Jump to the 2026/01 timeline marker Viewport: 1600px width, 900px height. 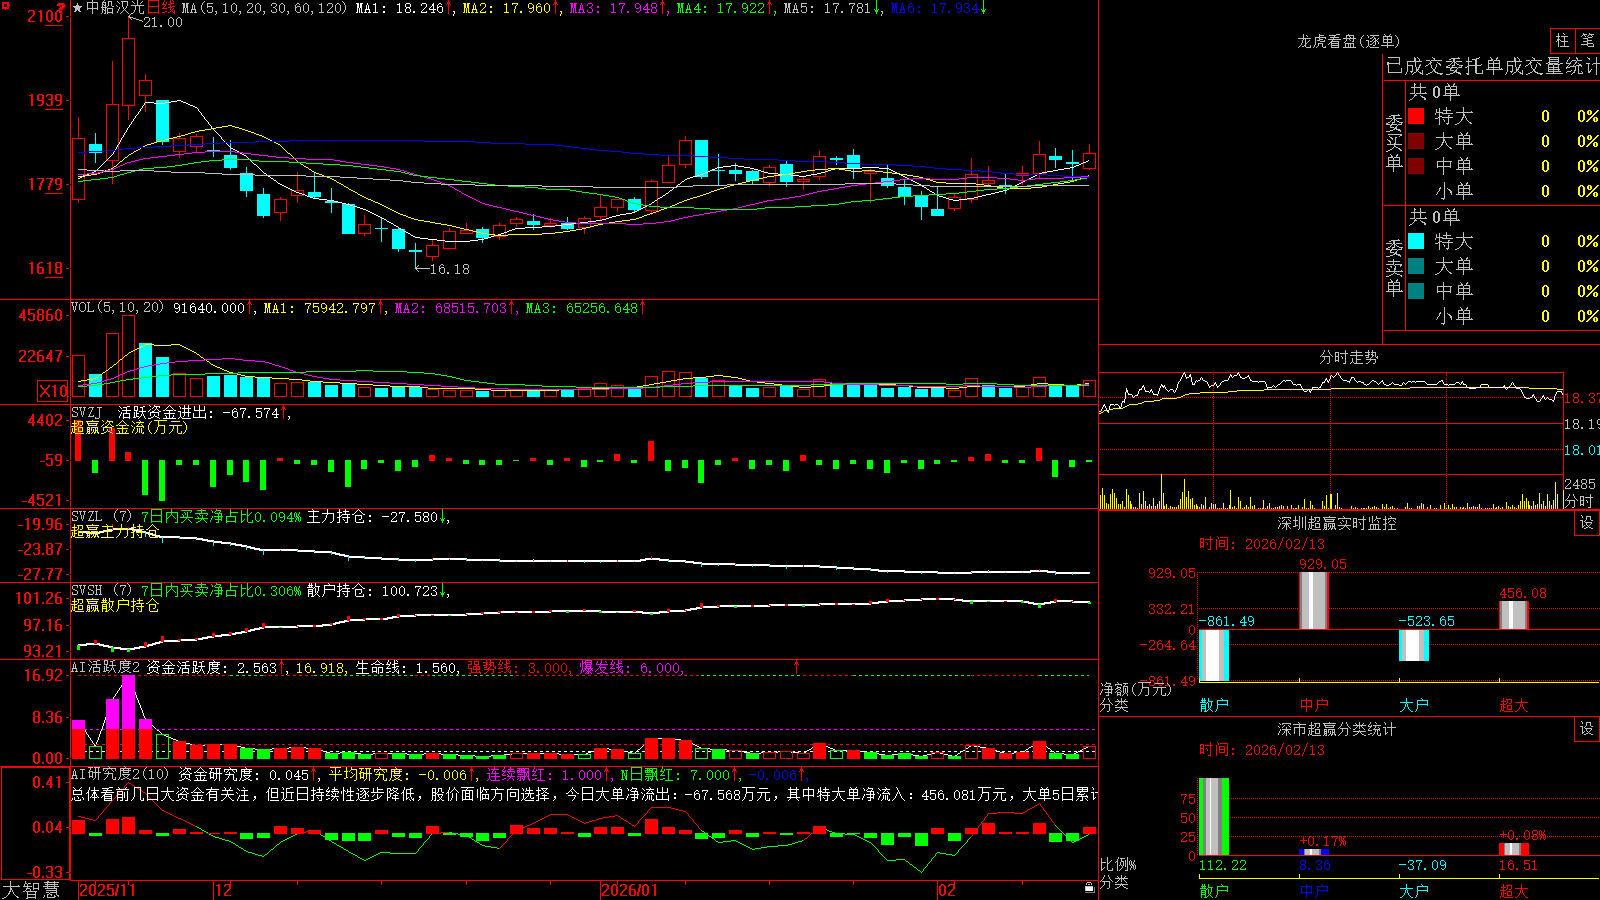(630, 890)
